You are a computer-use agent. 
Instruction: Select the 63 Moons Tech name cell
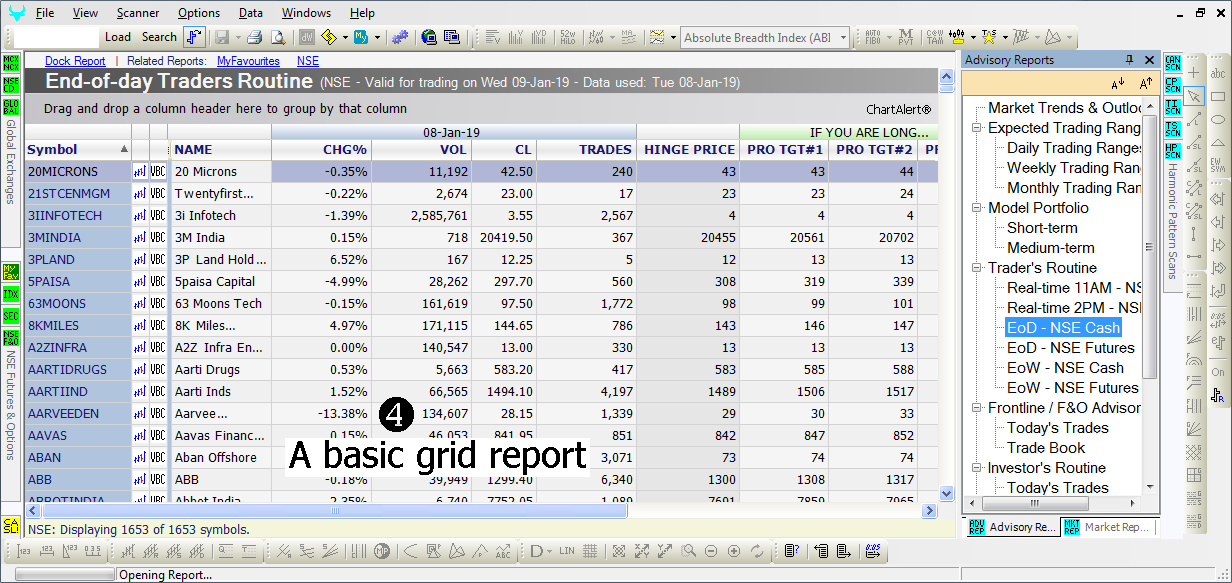pos(220,304)
